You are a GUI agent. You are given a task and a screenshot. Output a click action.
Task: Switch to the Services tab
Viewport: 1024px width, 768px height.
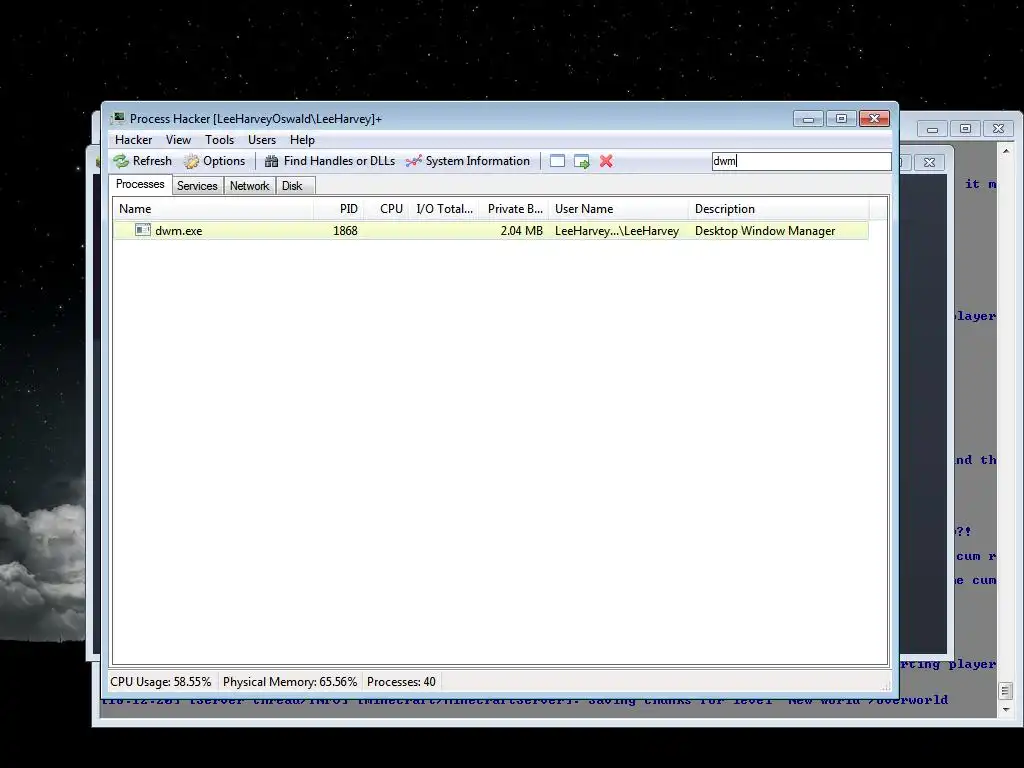pyautogui.click(x=197, y=186)
